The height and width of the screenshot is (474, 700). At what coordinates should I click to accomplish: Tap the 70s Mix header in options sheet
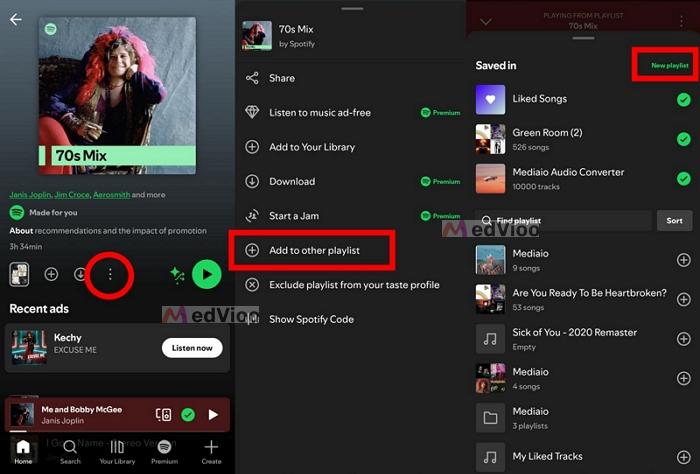pos(352,36)
